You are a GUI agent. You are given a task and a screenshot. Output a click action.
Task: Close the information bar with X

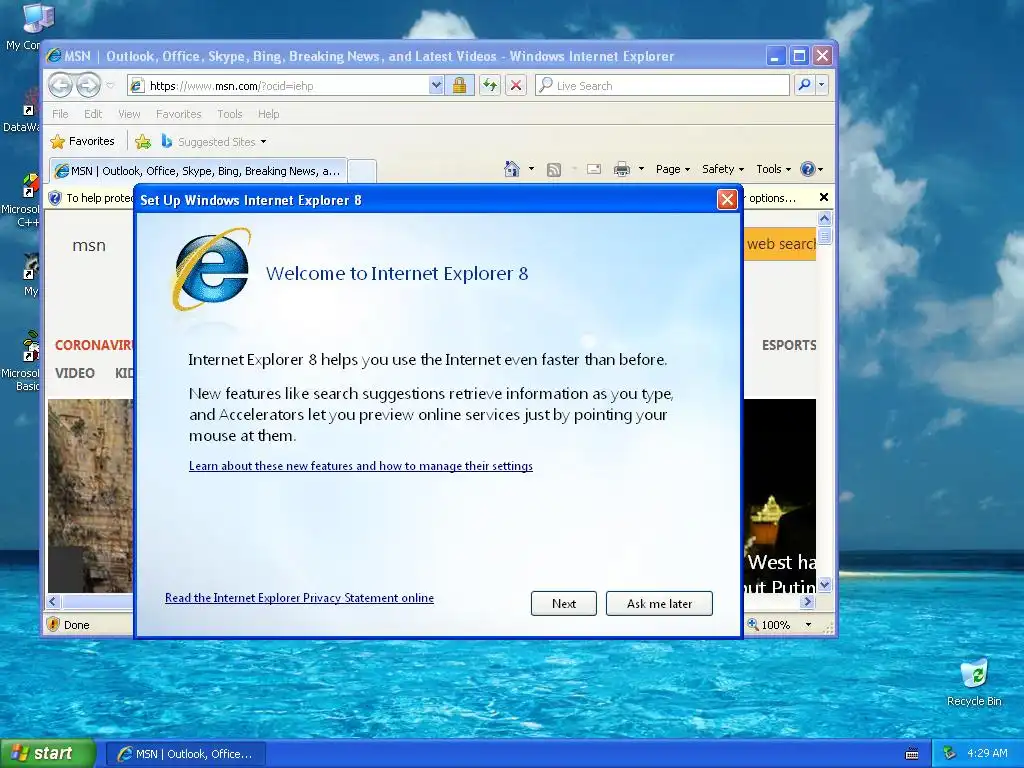click(824, 197)
